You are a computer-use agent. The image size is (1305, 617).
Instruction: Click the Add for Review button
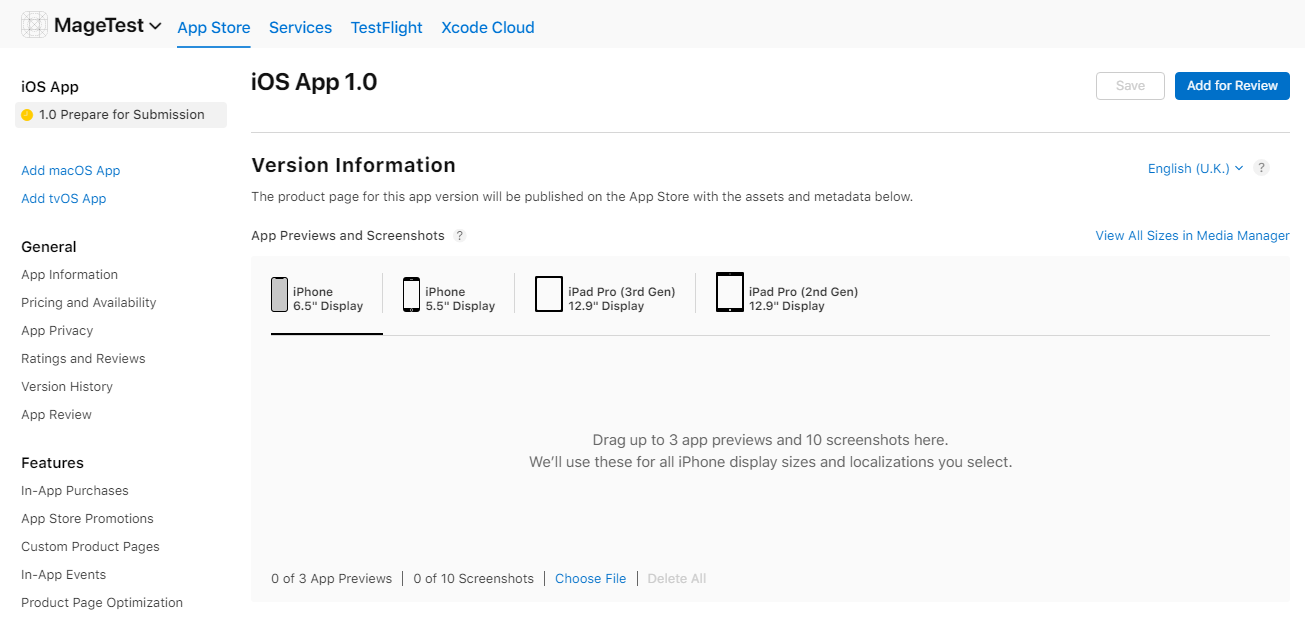click(1232, 86)
